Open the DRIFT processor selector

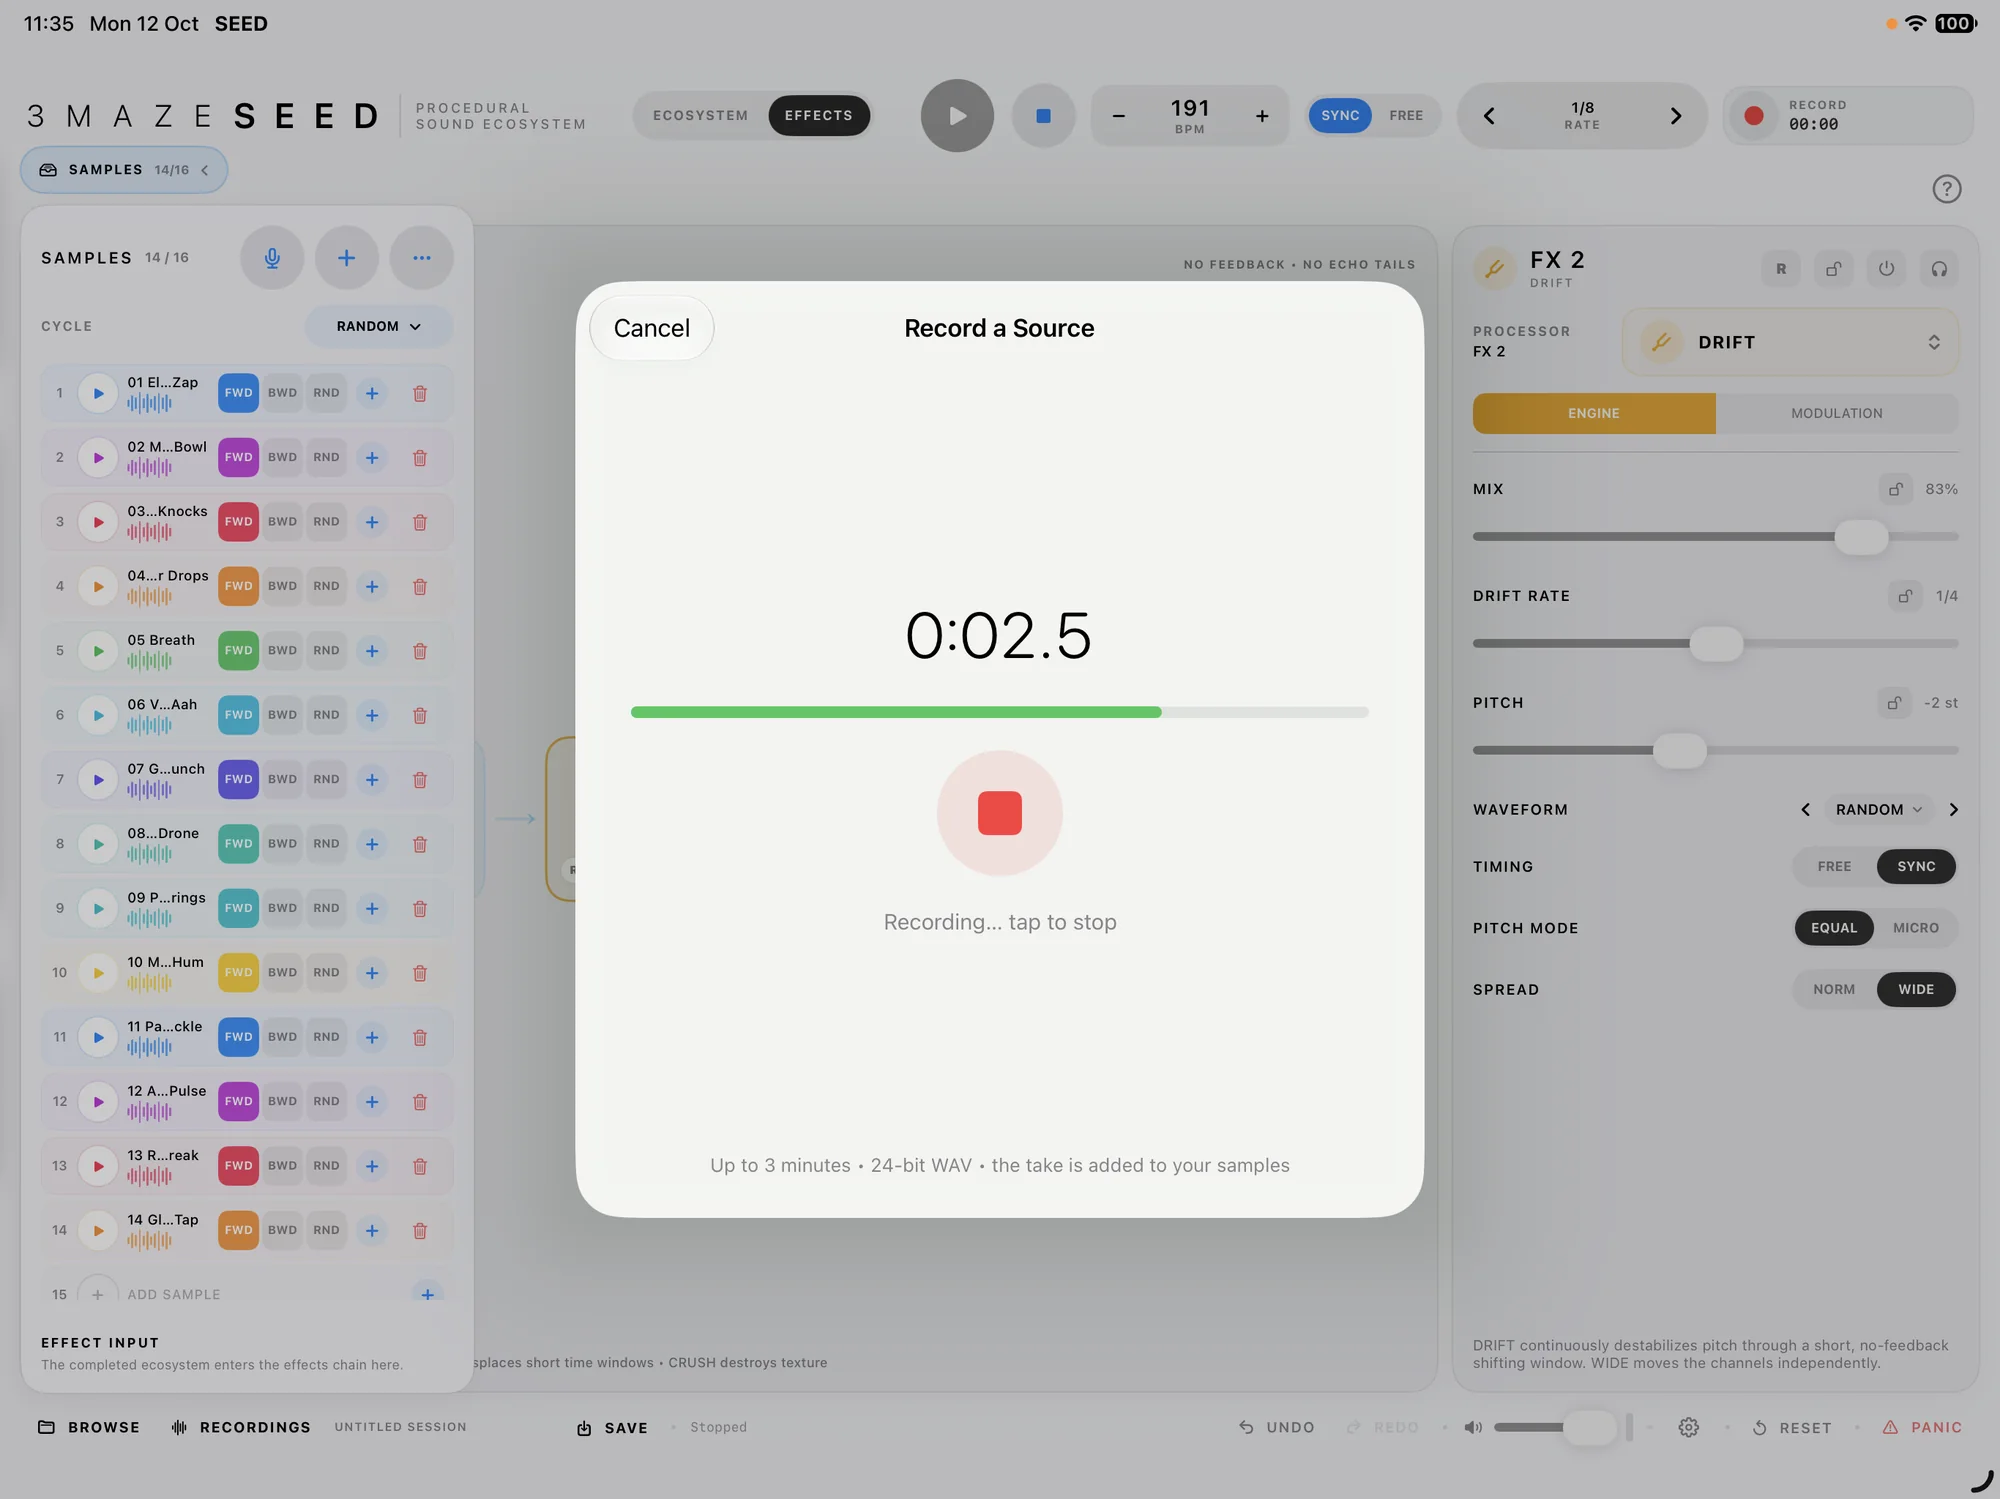[1790, 342]
